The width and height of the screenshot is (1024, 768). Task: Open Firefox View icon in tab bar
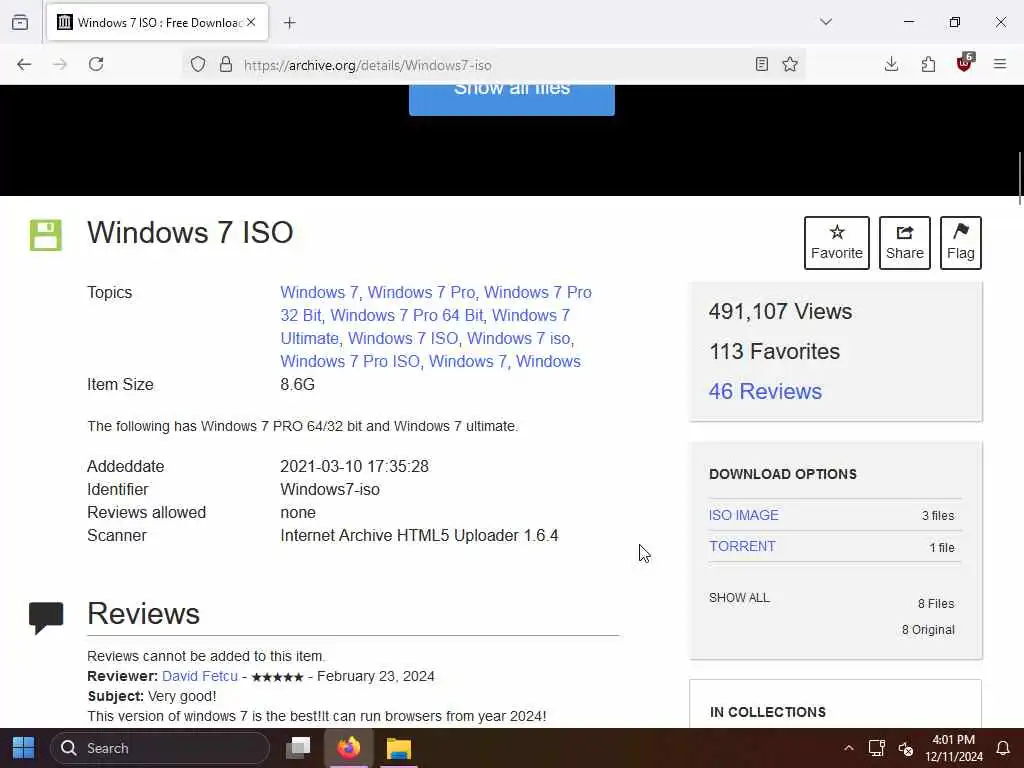(20, 22)
